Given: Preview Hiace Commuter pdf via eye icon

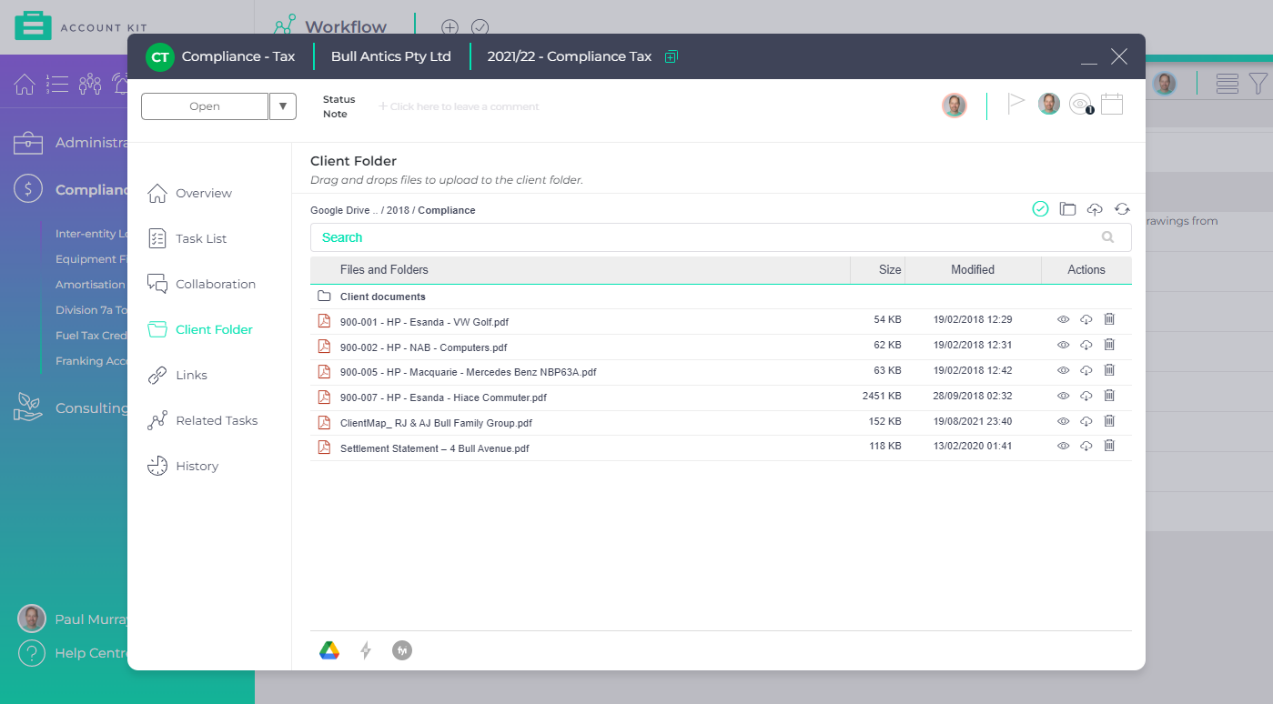Looking at the screenshot, I should pyautogui.click(x=1063, y=396).
